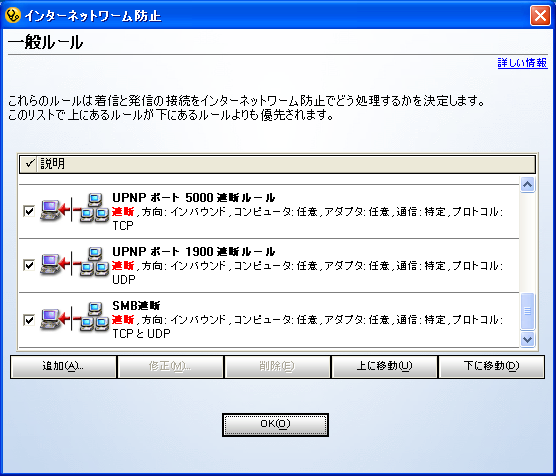The height and width of the screenshot is (476, 556).
Task: Toggle the SMB遮断 rule checkbox
Action: [x=29, y=320]
